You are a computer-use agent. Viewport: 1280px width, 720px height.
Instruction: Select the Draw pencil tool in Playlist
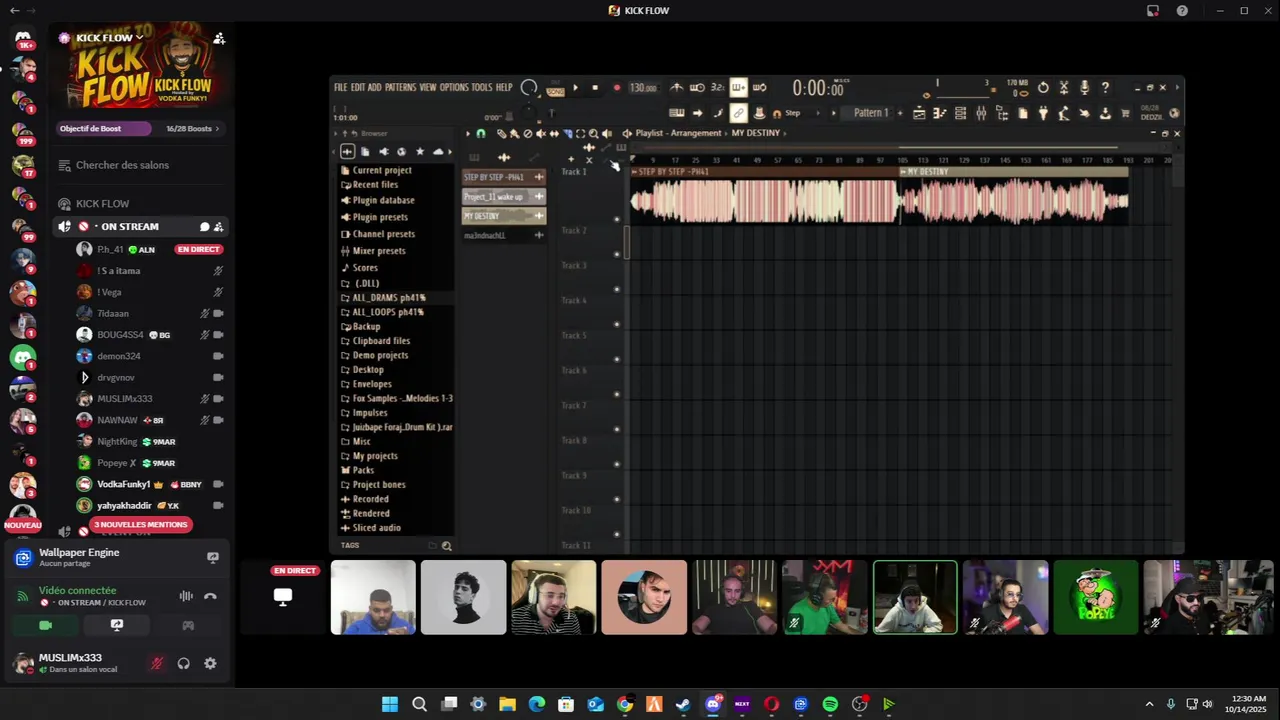pyautogui.click(x=502, y=133)
